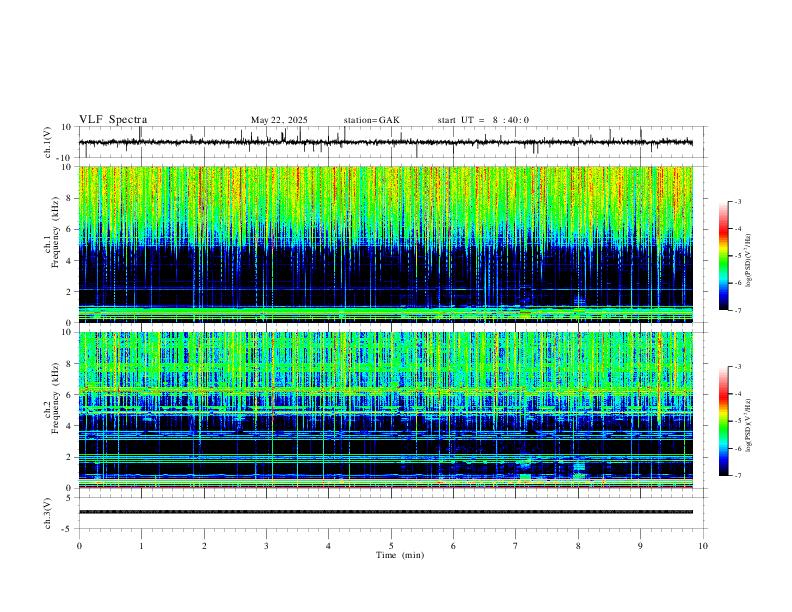Click the 'Time (min)' axis title
The width and height of the screenshot is (792, 612).
pos(400,555)
